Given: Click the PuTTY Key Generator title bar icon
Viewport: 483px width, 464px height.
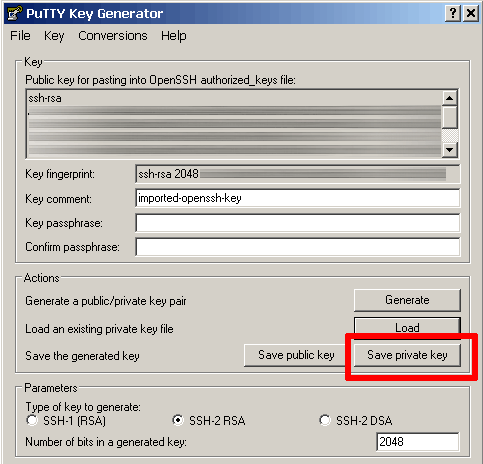Looking at the screenshot, I should click(x=14, y=13).
